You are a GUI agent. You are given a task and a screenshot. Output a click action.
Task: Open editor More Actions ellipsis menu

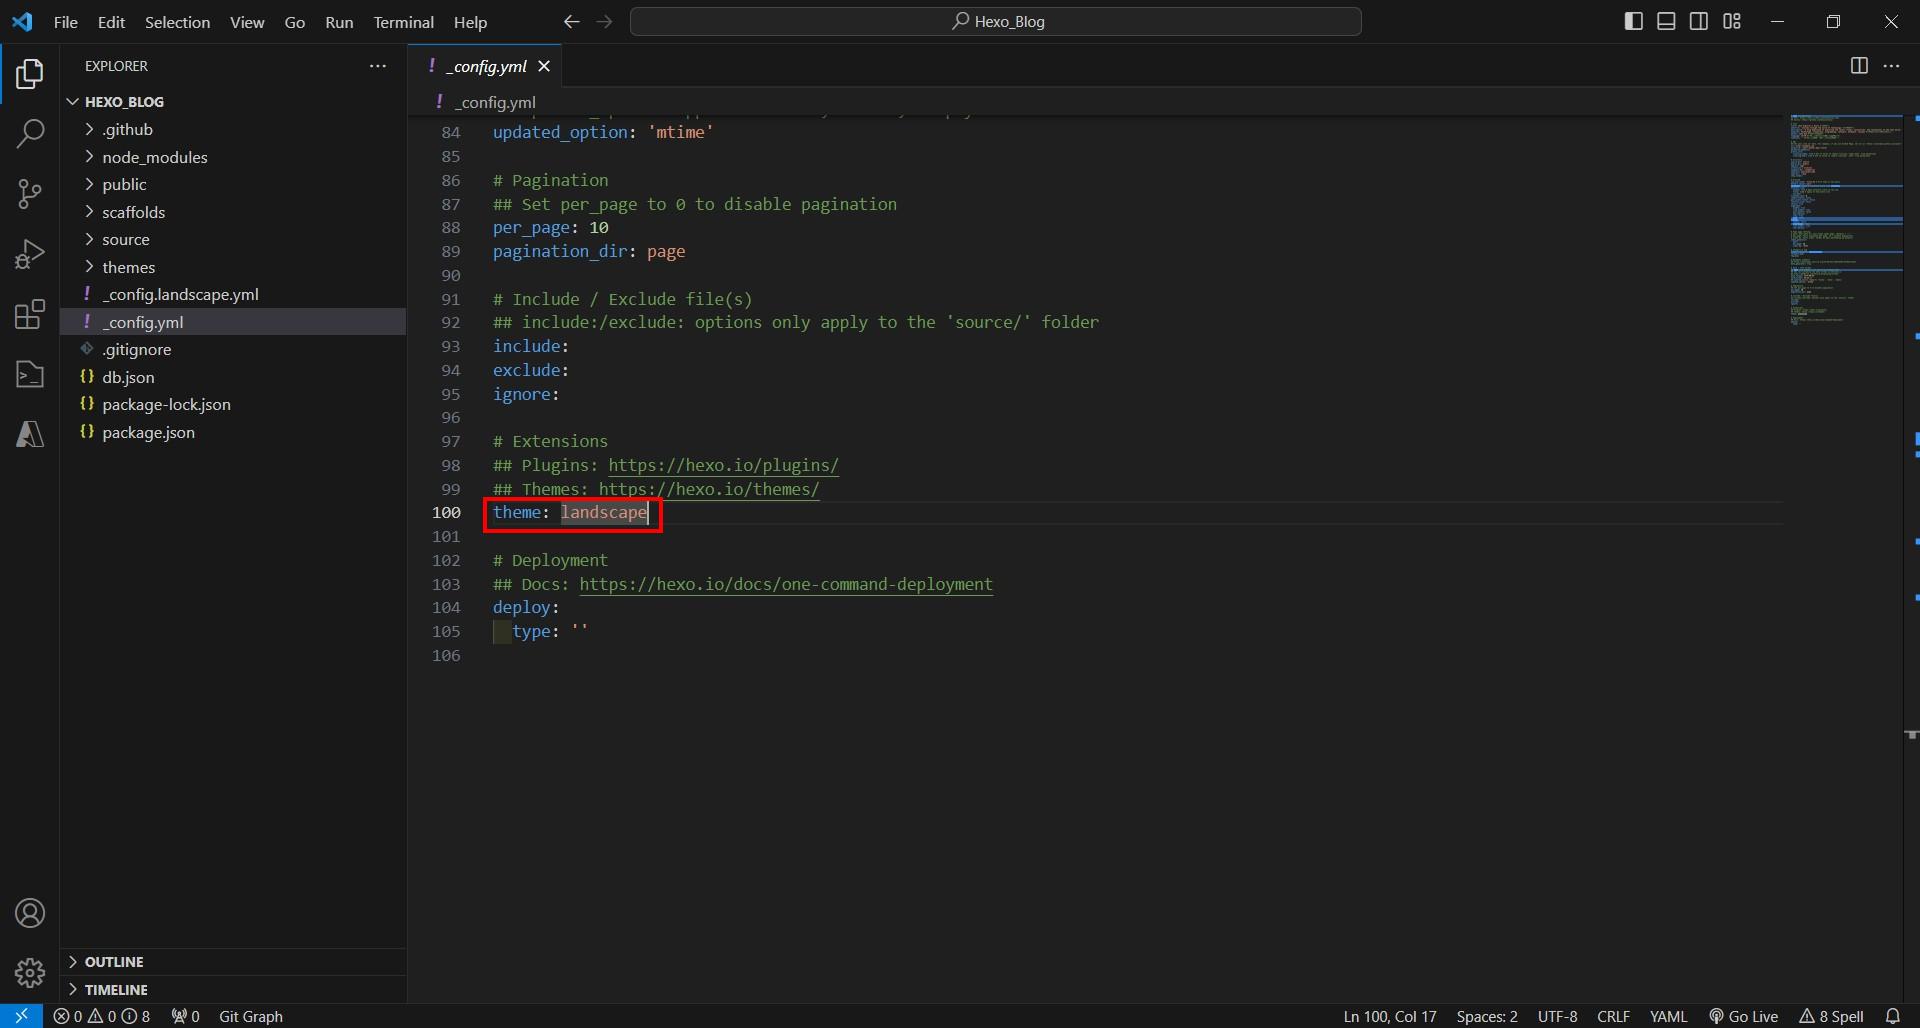[1891, 66]
